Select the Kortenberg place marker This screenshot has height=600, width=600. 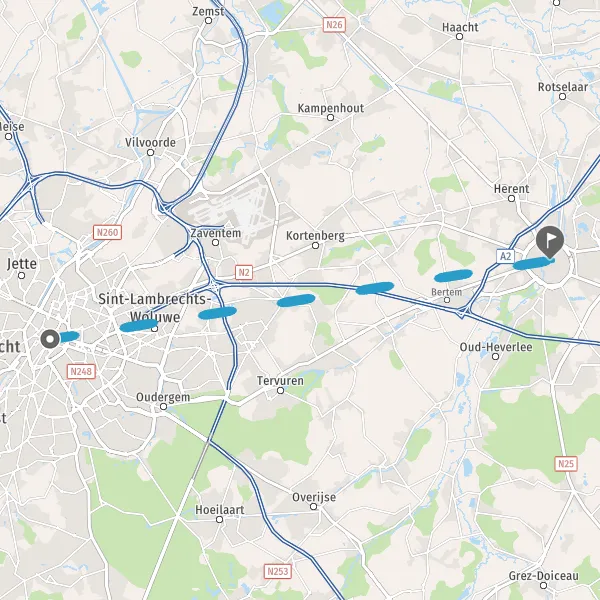(x=315, y=246)
